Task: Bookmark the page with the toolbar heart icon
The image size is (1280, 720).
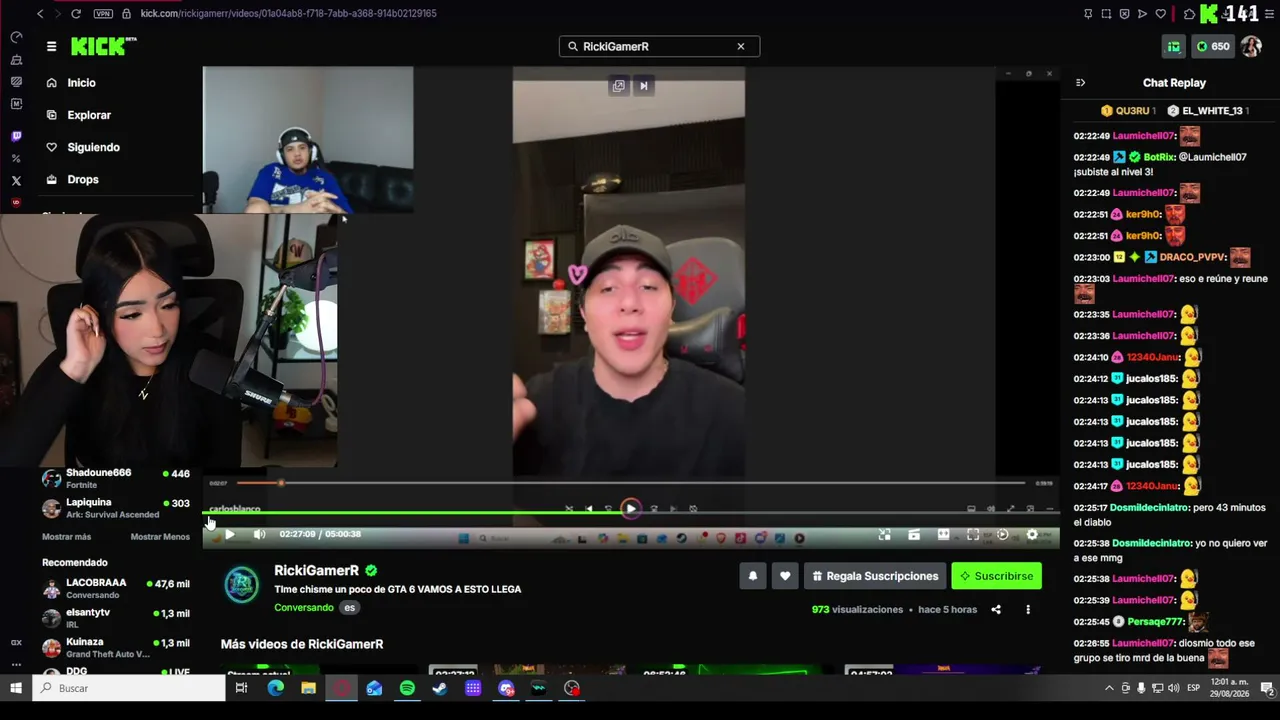Action: (1160, 14)
